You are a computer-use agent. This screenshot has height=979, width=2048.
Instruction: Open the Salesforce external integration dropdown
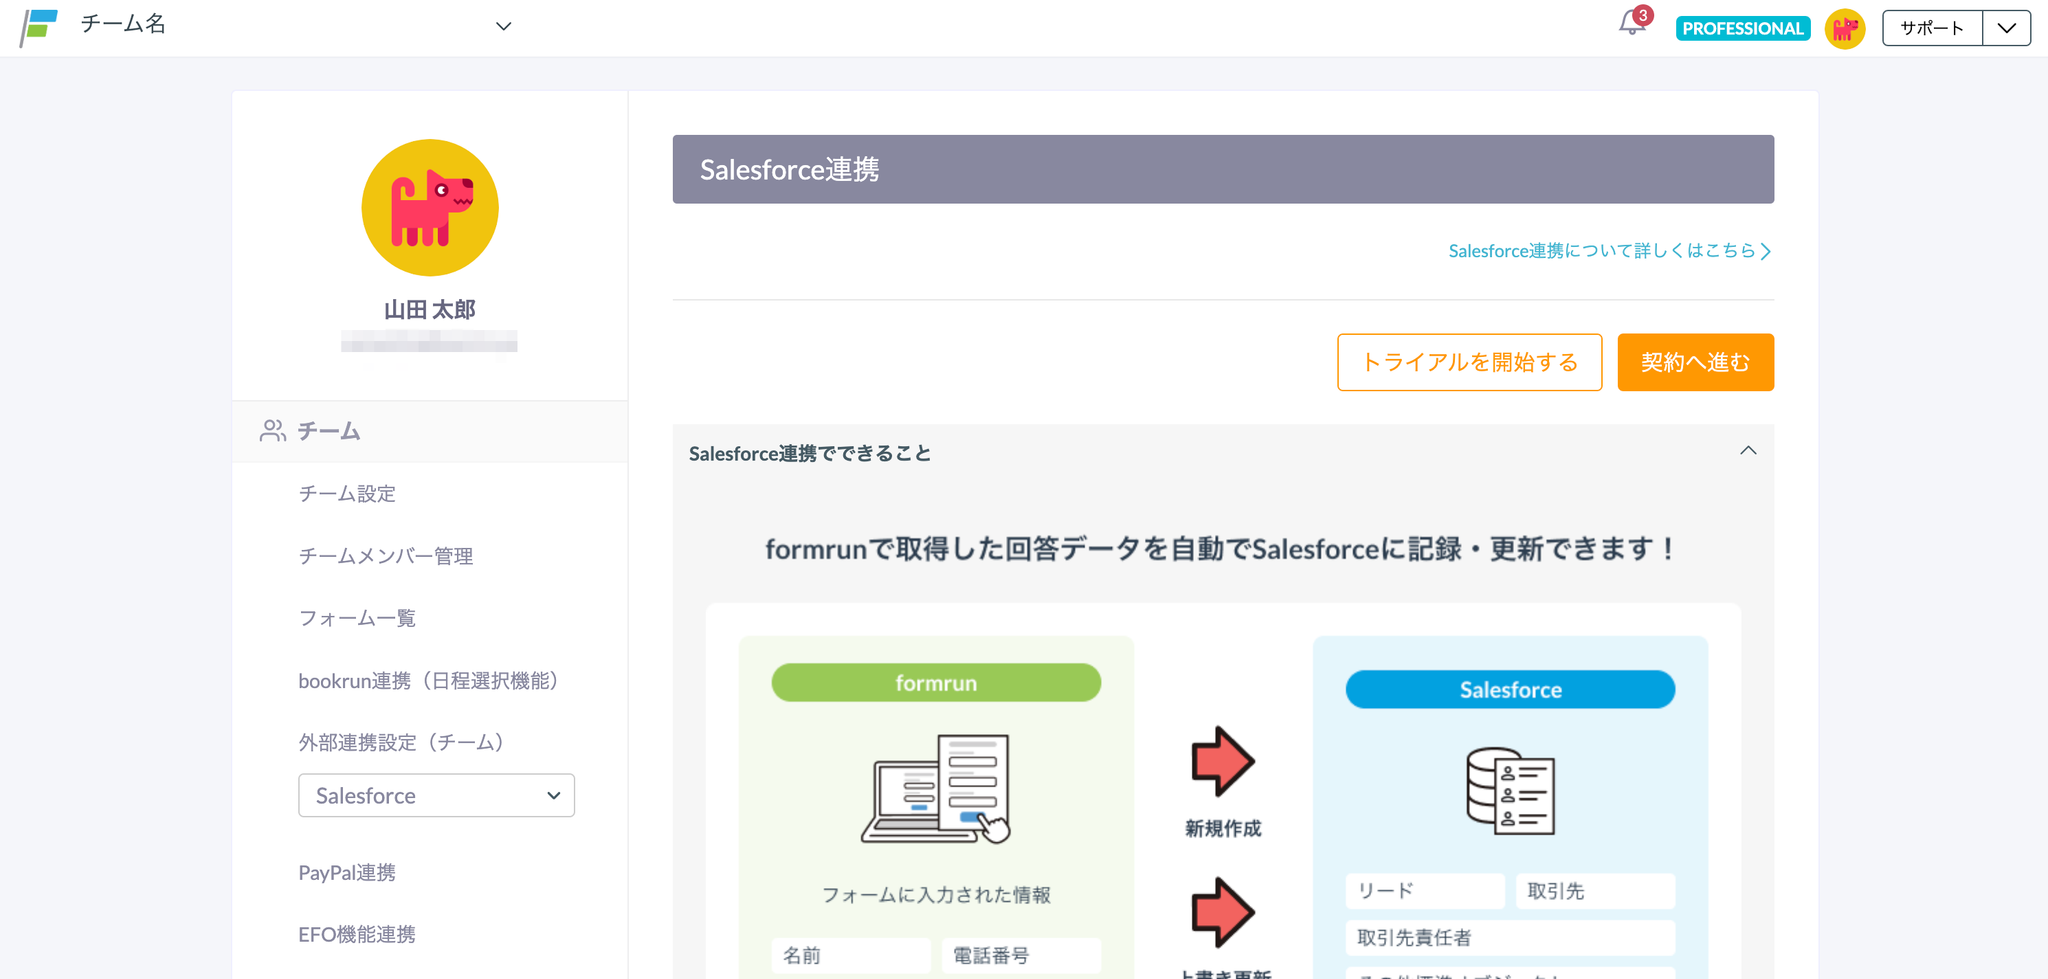click(436, 795)
